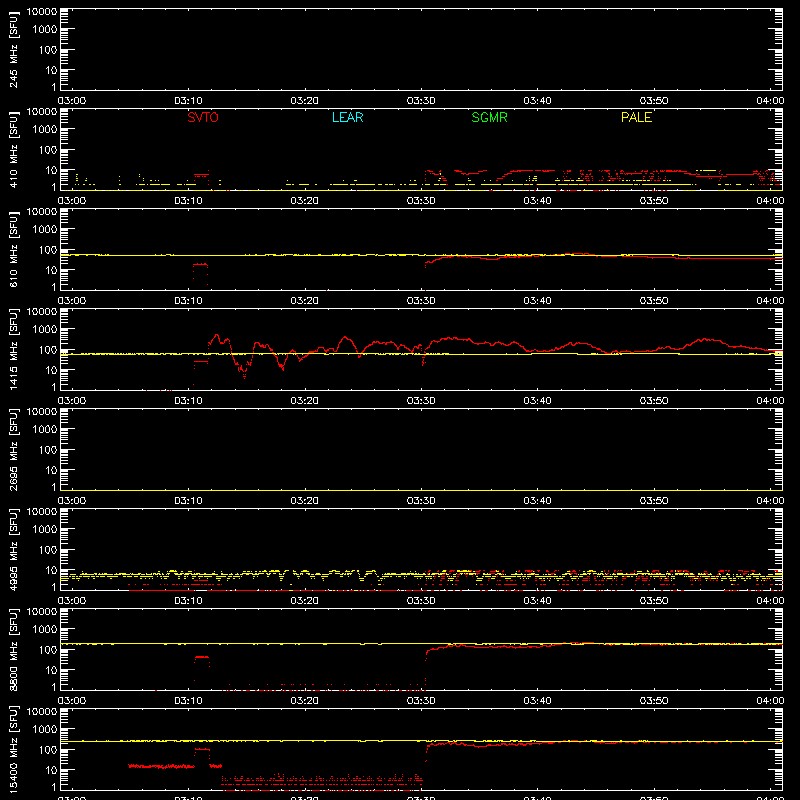Click 03:50 tick under the 410 MHz panel

654,201
